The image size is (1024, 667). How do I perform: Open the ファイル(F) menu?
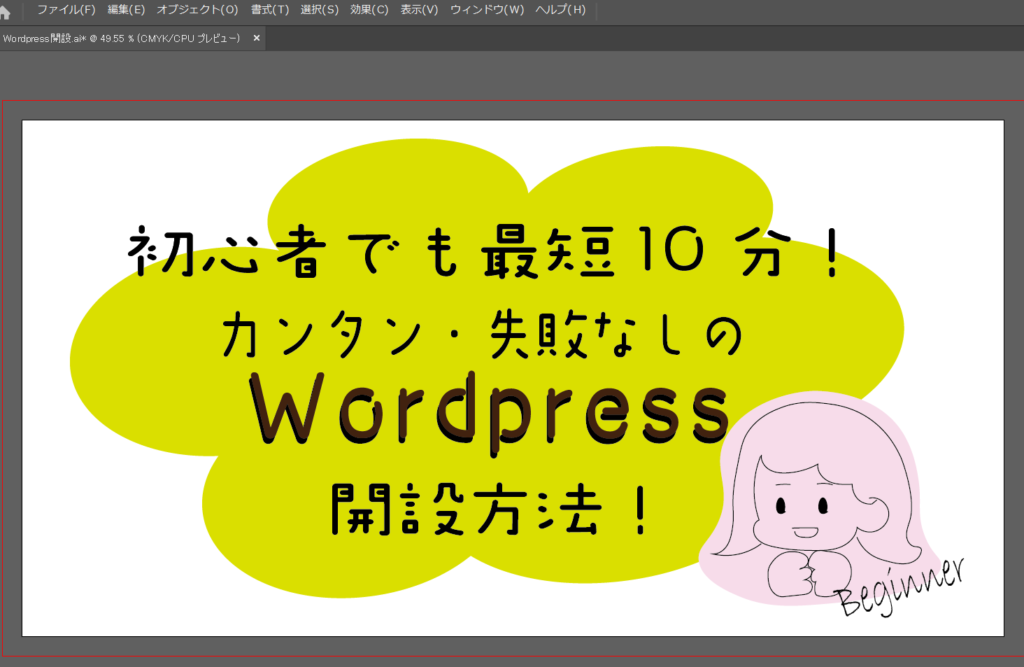(x=66, y=10)
